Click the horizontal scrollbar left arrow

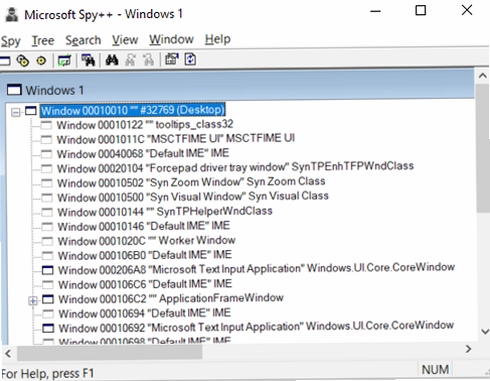tap(8, 353)
